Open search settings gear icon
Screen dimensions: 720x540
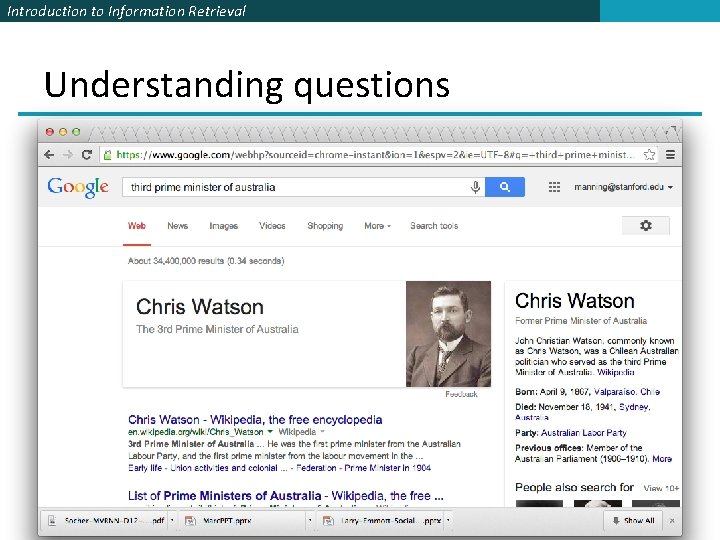tap(646, 225)
